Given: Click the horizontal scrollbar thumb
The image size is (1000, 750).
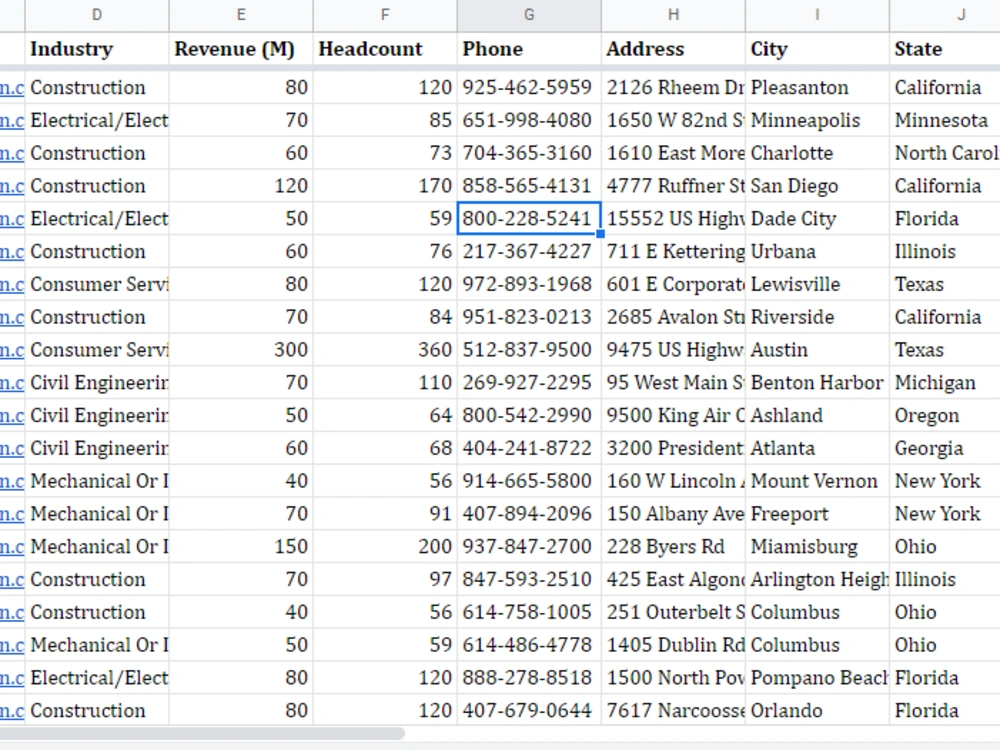Looking at the screenshot, I should [x=202, y=733].
